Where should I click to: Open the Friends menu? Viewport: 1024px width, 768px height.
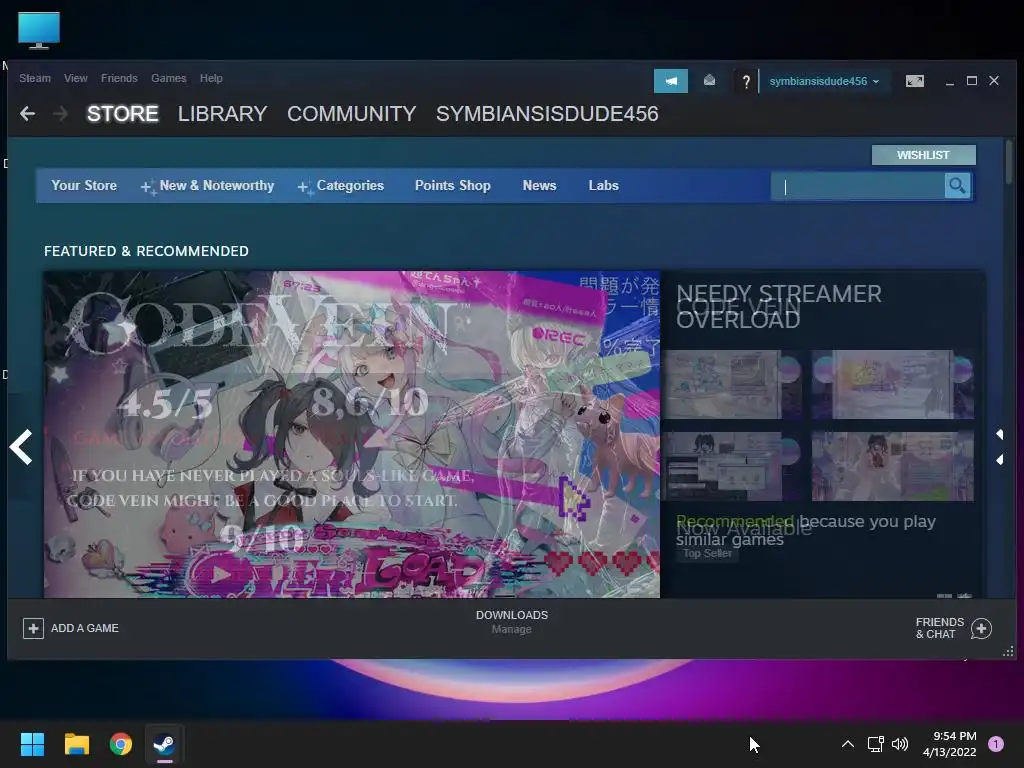point(119,78)
